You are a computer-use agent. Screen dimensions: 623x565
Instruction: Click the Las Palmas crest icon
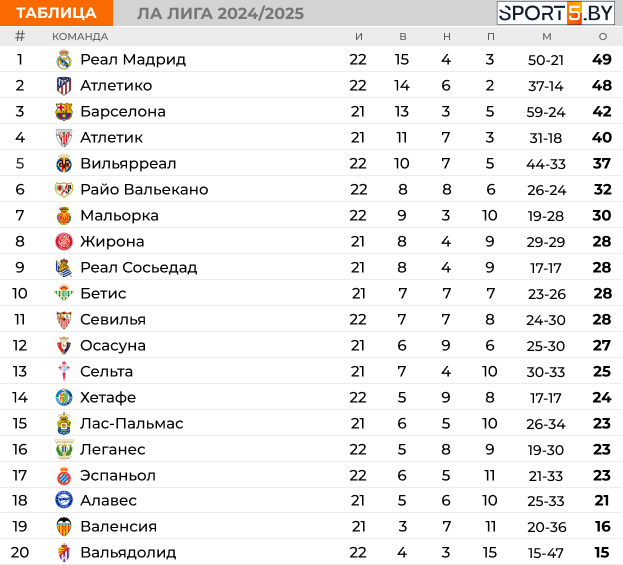click(x=64, y=424)
